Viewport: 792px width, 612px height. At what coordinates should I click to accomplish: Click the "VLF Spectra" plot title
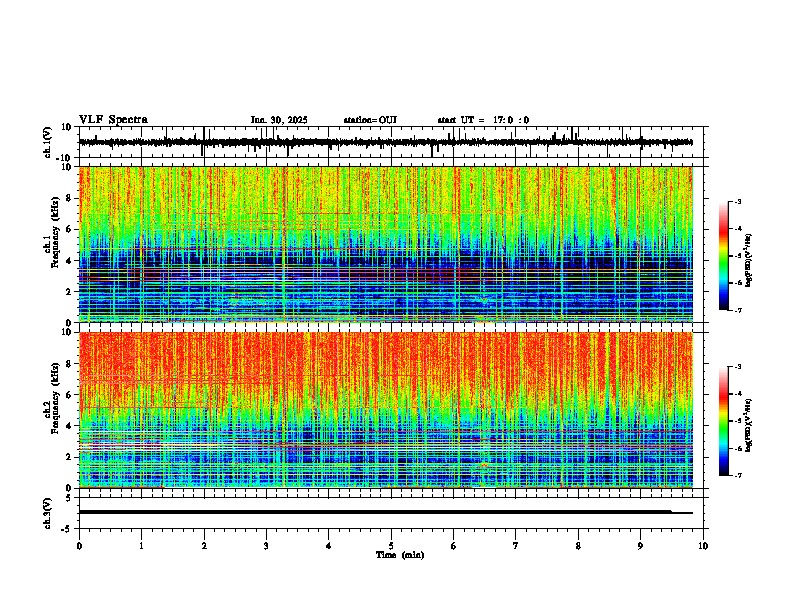click(x=113, y=120)
